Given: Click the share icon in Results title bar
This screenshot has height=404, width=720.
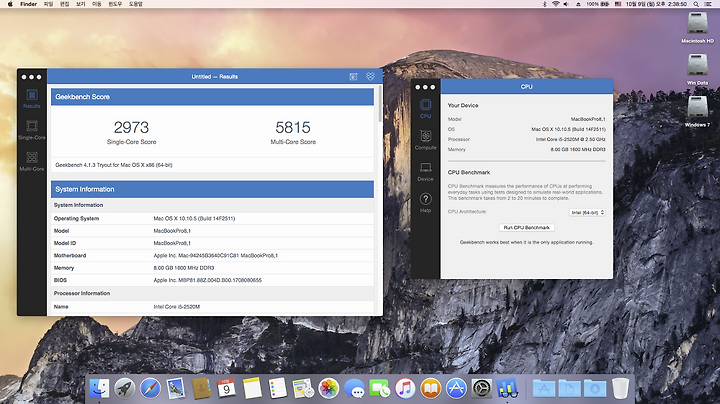Looking at the screenshot, I should [353, 77].
